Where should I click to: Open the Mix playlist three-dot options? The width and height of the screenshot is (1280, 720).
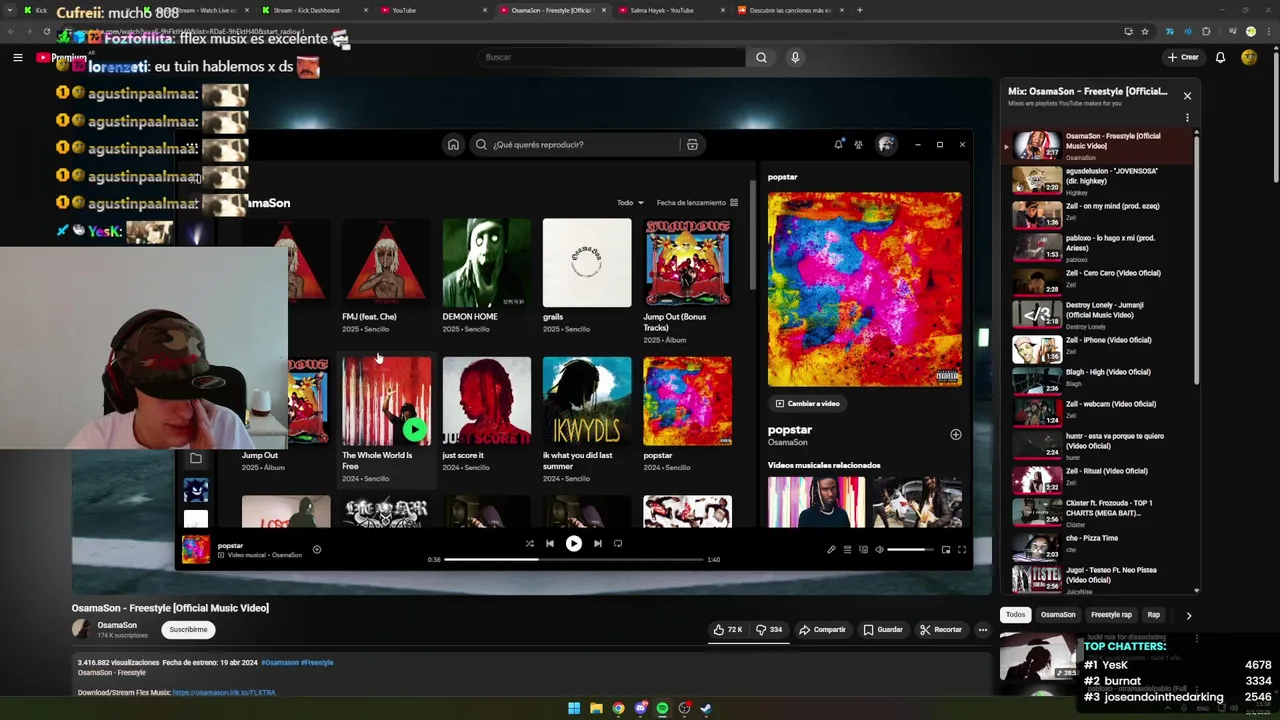click(x=1187, y=117)
